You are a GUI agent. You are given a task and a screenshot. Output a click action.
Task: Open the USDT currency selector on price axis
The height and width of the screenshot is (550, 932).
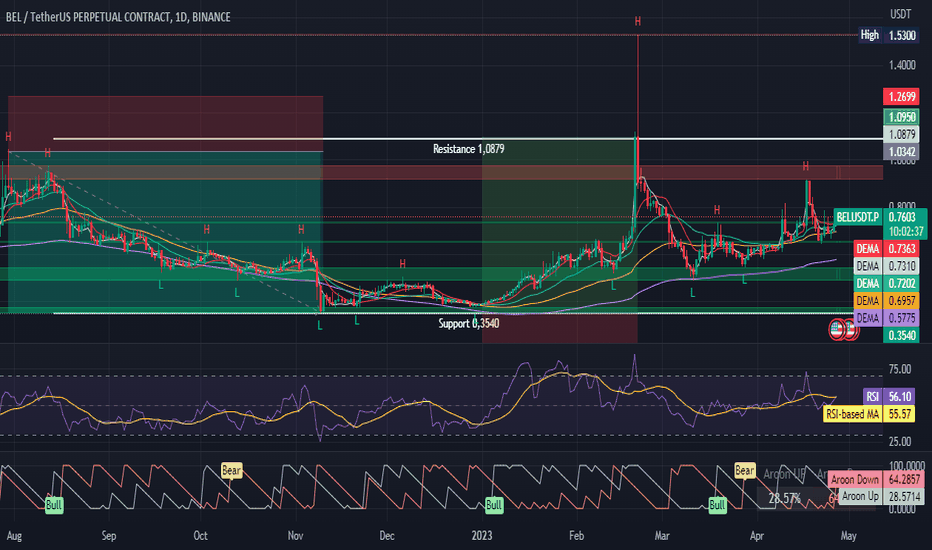[x=900, y=13]
